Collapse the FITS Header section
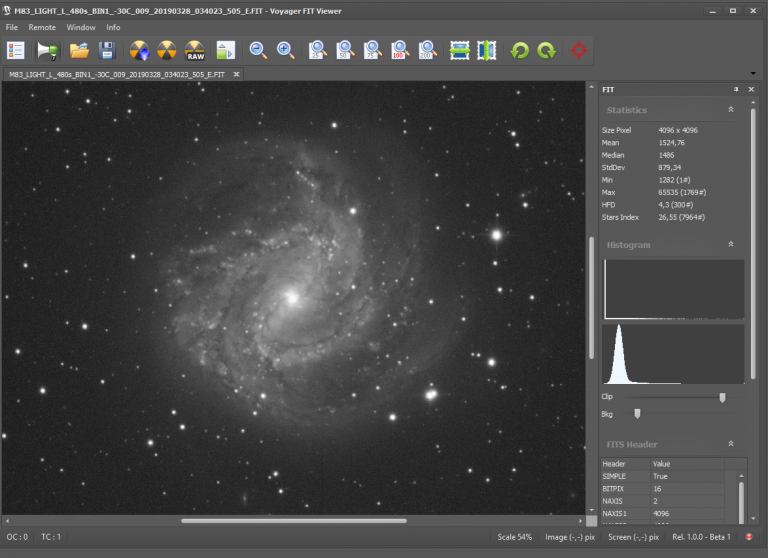 coord(730,443)
